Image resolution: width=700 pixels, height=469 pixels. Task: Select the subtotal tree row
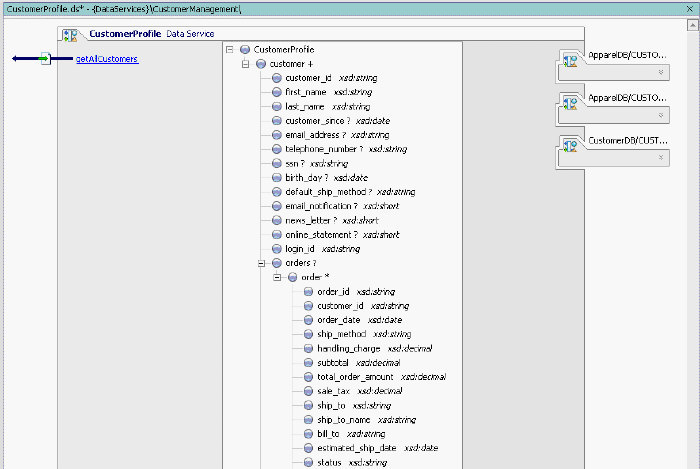(352, 363)
